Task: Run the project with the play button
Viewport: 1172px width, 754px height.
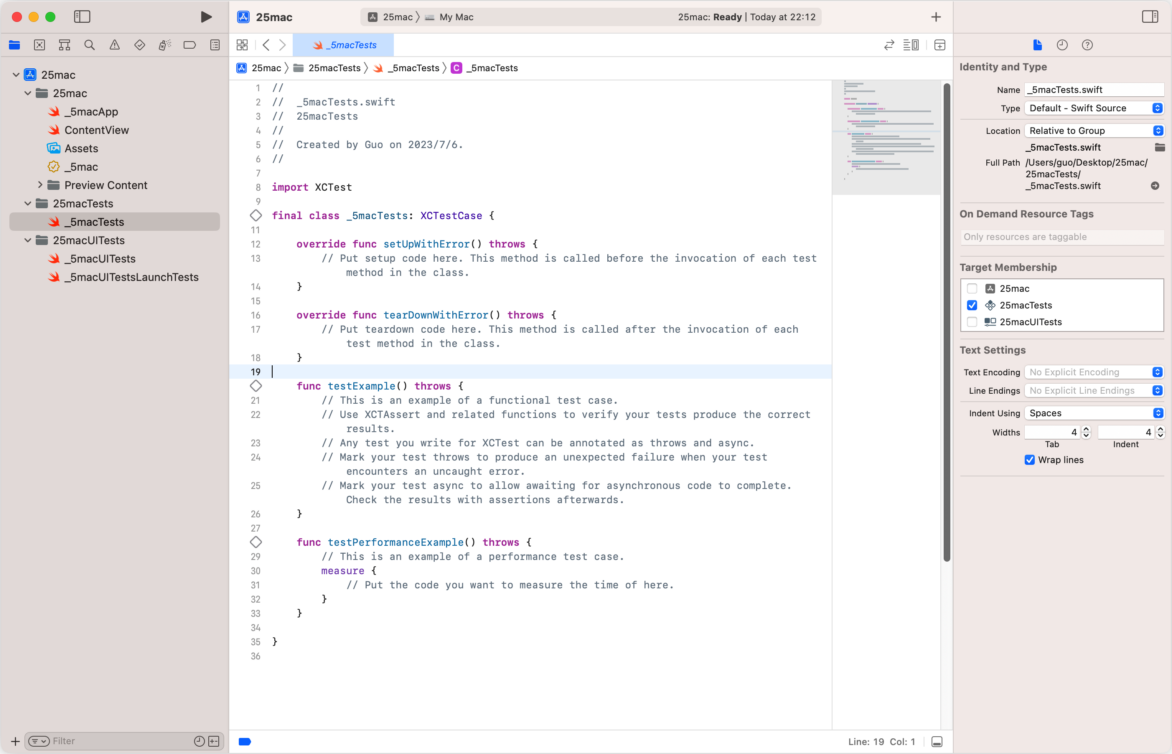Action: 206,16
